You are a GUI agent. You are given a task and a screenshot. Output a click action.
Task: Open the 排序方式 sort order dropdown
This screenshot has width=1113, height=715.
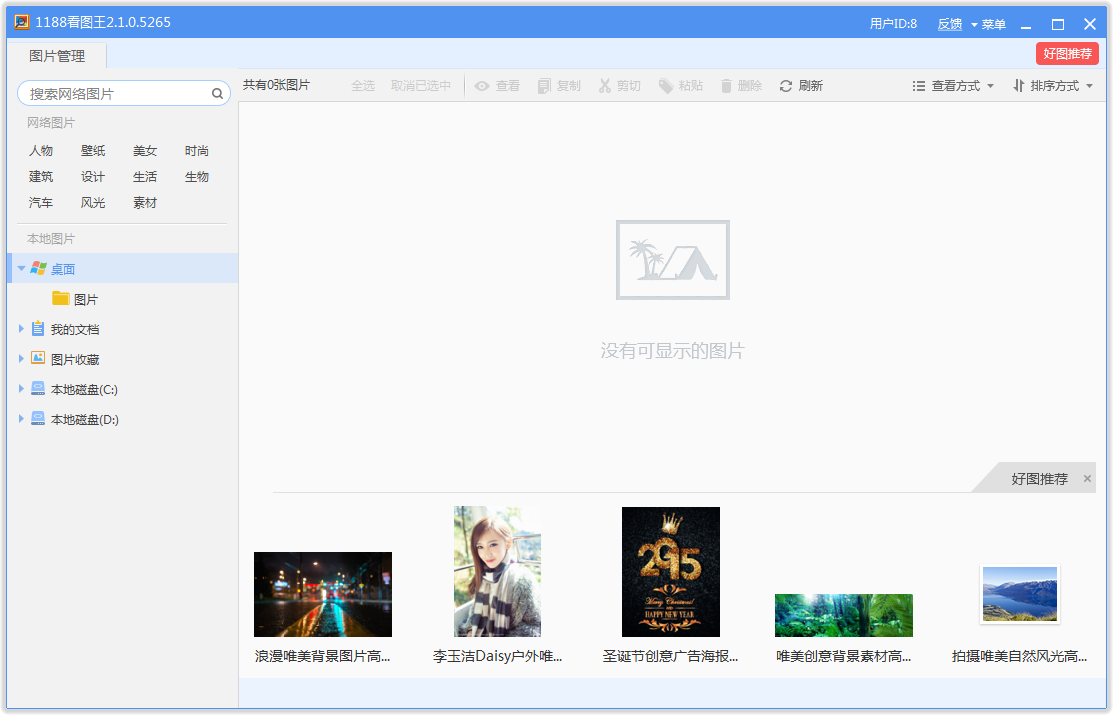point(1052,85)
